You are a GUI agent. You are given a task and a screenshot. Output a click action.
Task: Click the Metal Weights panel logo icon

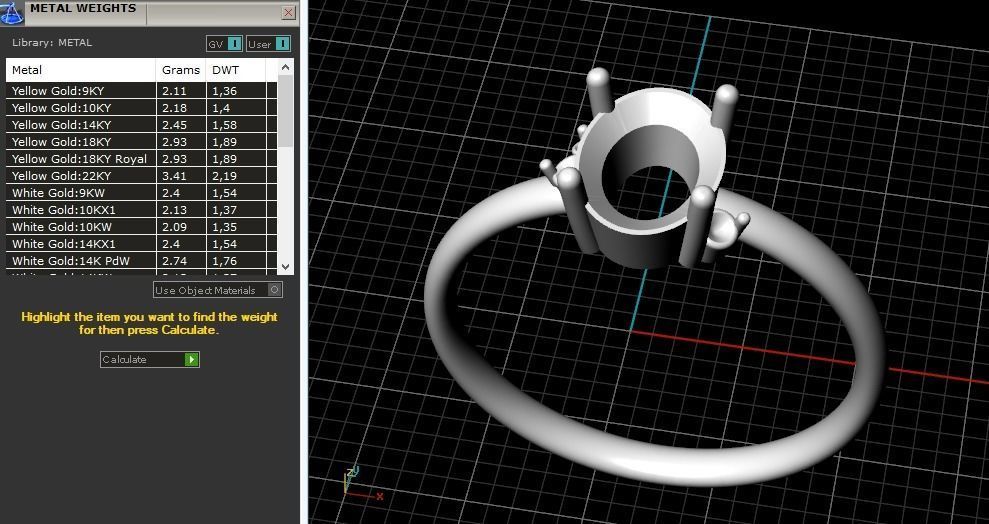[12, 13]
